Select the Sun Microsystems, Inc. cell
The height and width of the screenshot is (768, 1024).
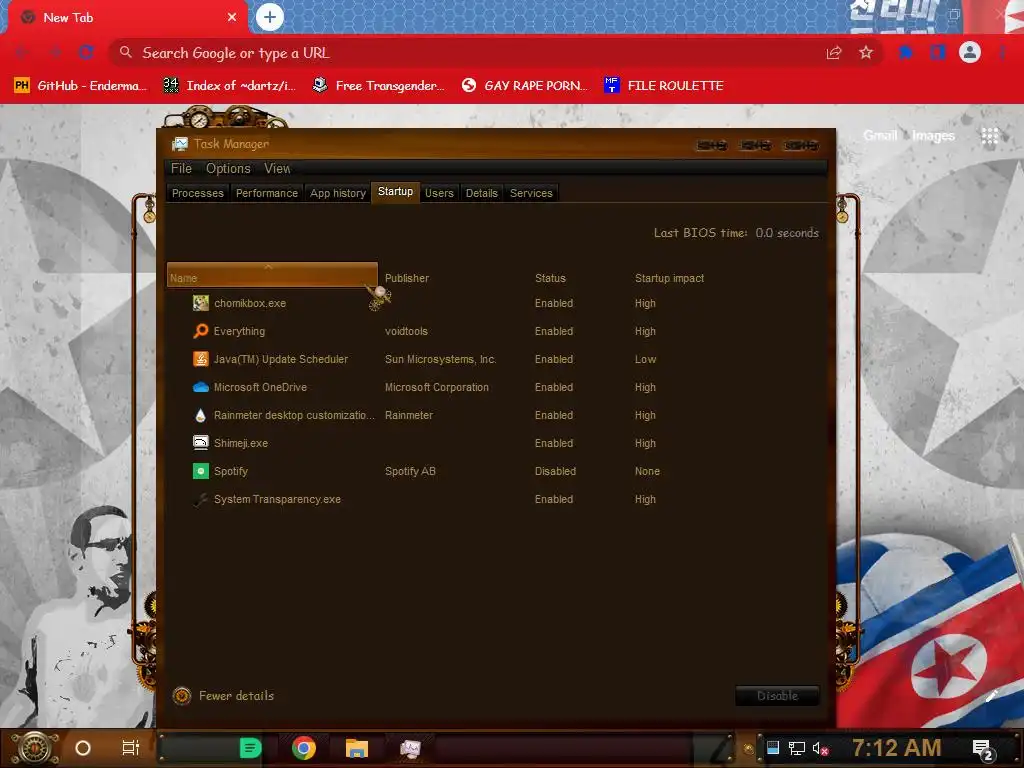(441, 359)
